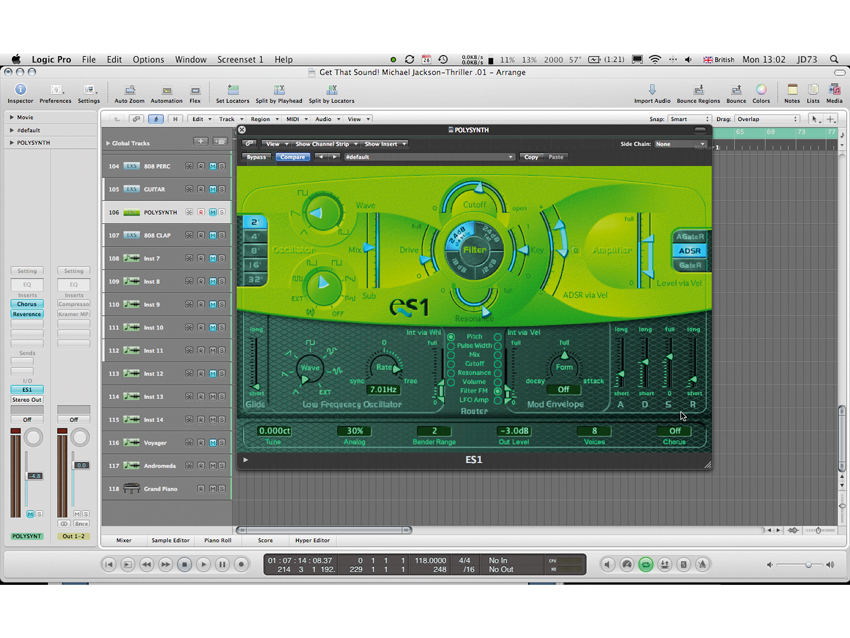This screenshot has height=638, width=850.
Task: Open the Notes panel icon
Action: [792, 90]
